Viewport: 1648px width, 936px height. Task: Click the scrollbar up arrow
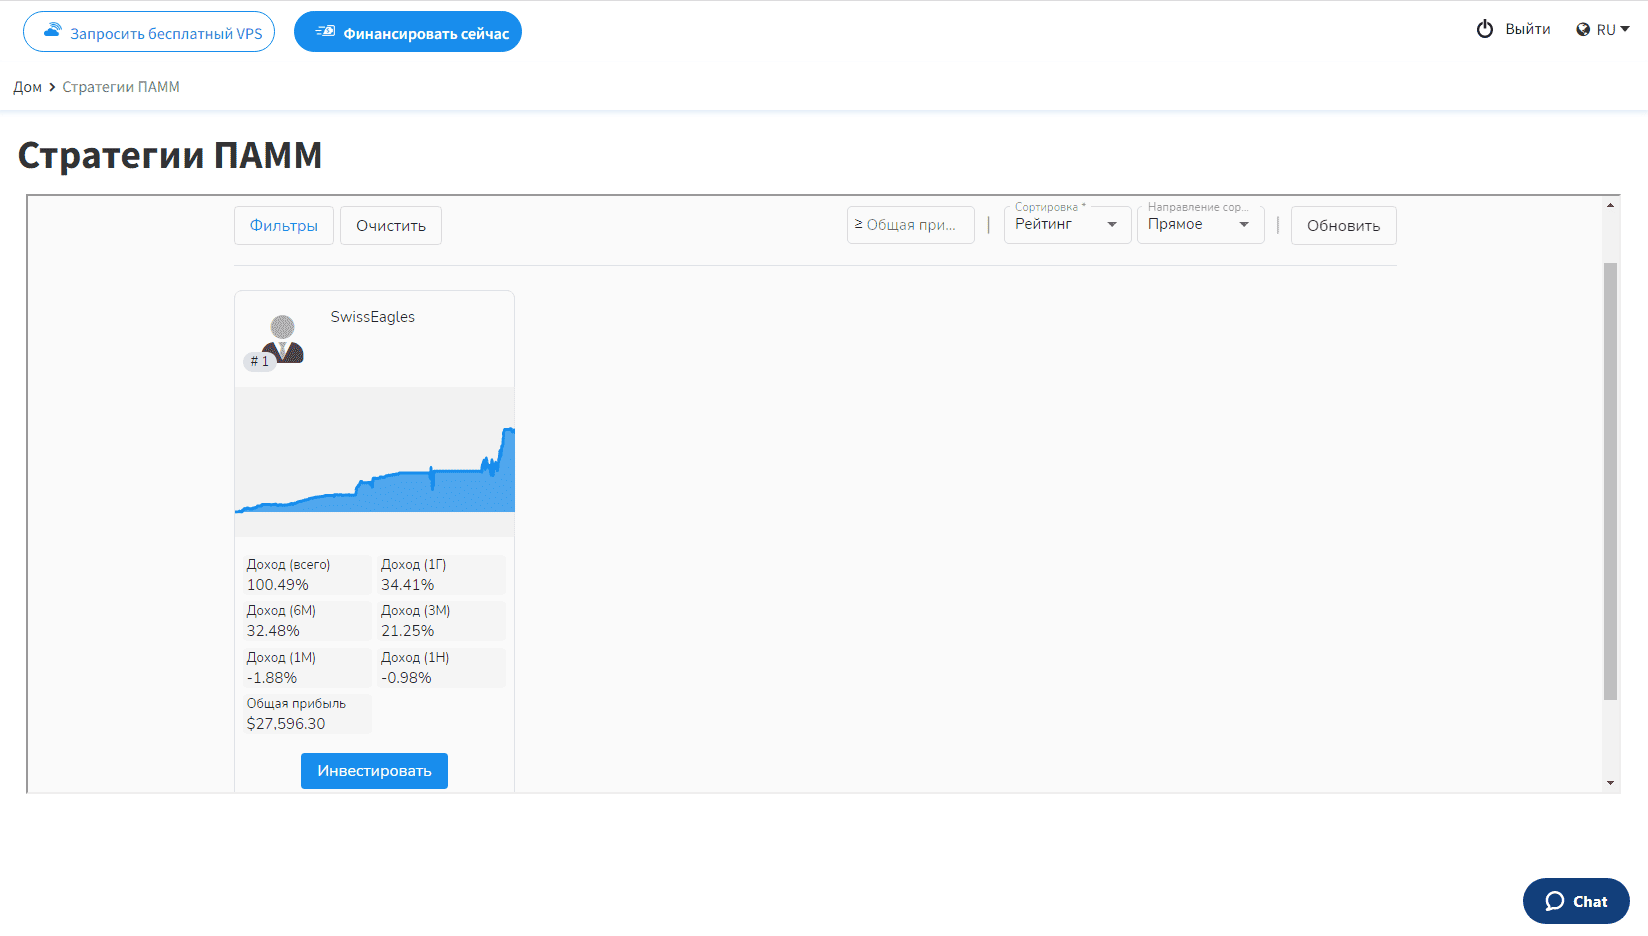1610,205
